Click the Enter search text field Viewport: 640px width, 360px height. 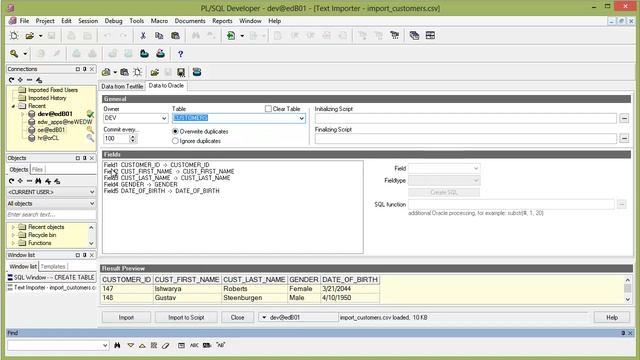point(51,214)
